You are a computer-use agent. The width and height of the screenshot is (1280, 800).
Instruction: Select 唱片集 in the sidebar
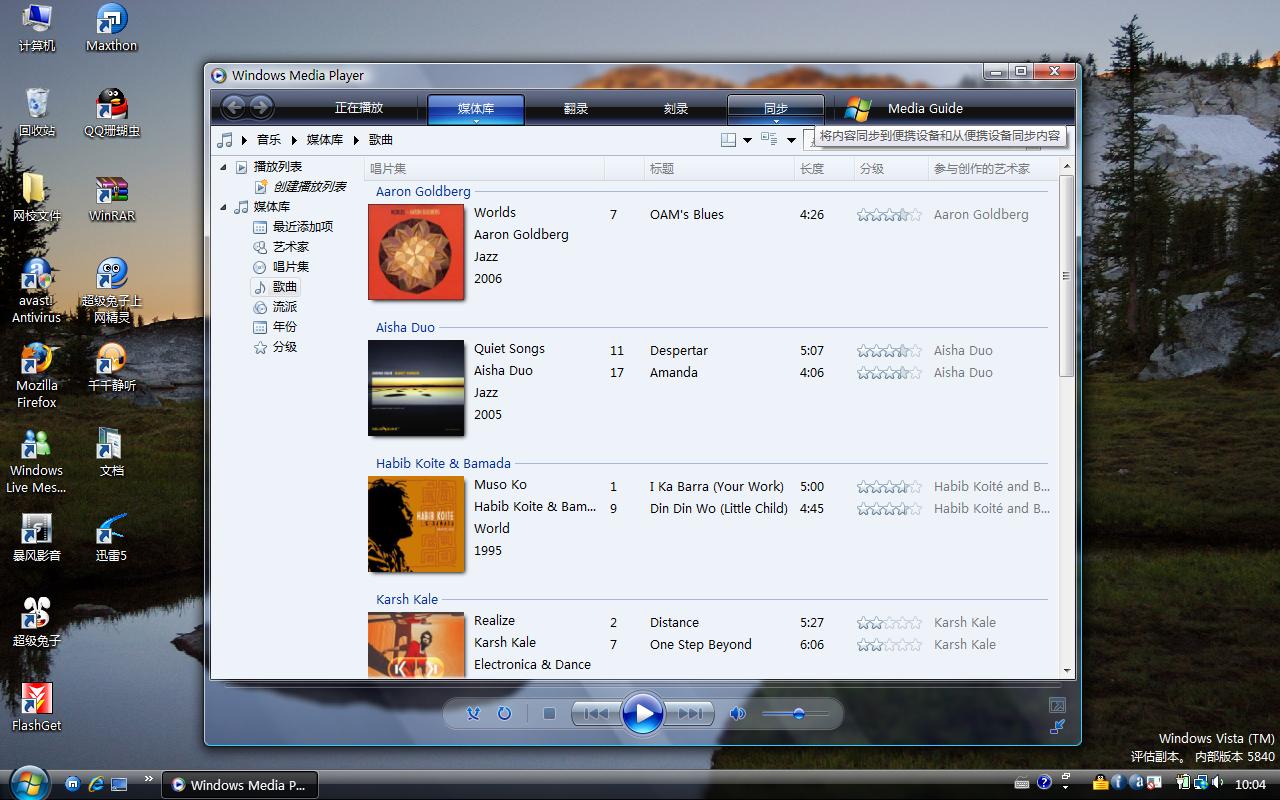[291, 267]
